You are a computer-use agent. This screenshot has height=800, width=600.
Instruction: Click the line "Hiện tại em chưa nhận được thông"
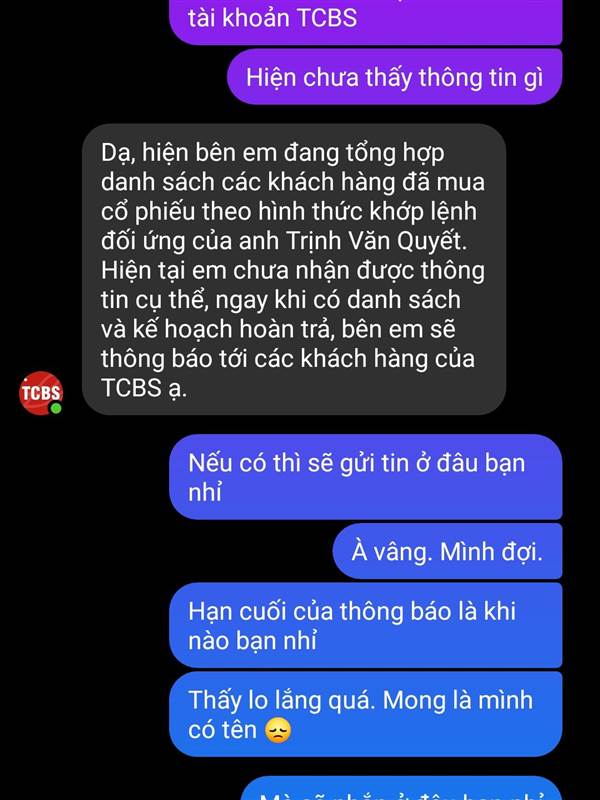point(293,271)
